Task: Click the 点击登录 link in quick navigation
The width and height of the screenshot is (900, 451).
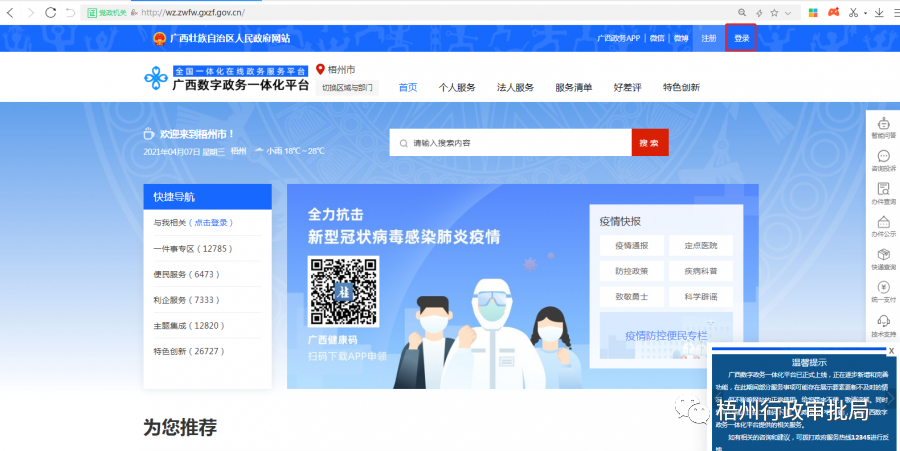Action: click(x=211, y=223)
